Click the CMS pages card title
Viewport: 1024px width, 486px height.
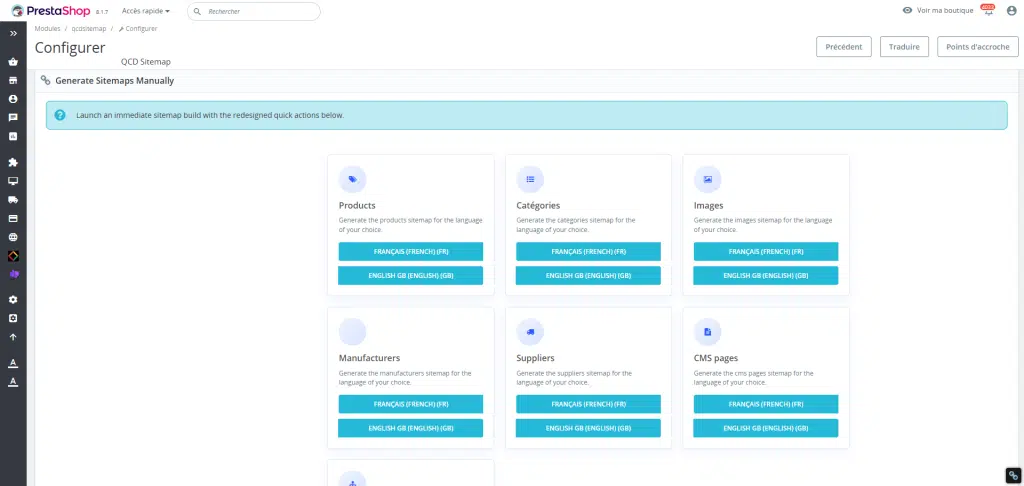(716, 358)
